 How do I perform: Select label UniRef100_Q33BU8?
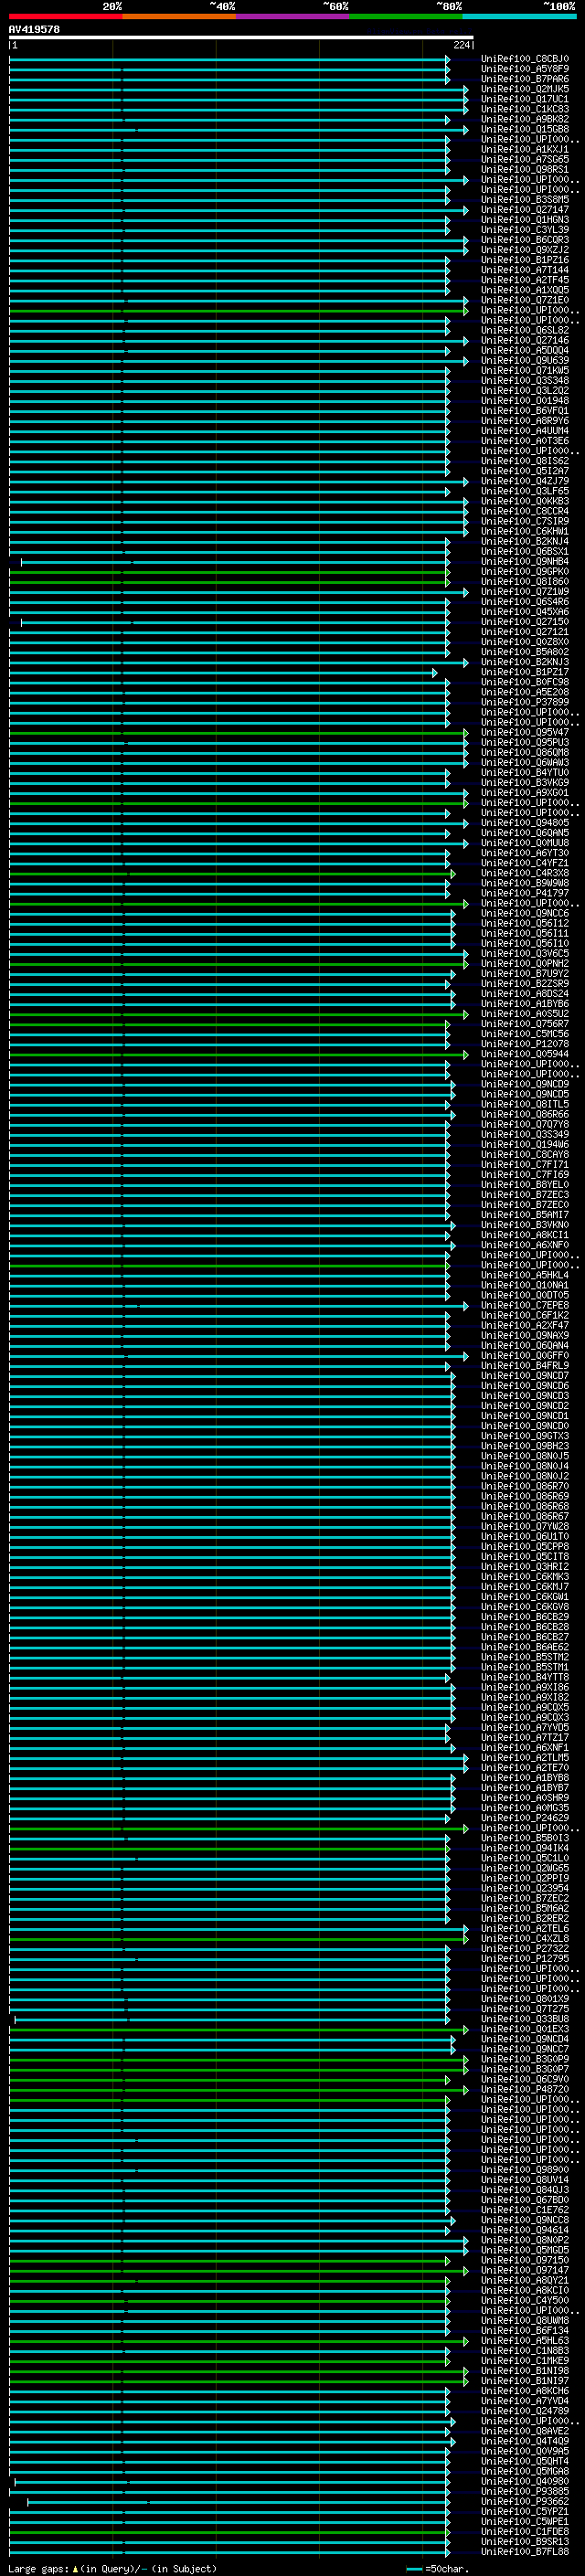point(525,2019)
